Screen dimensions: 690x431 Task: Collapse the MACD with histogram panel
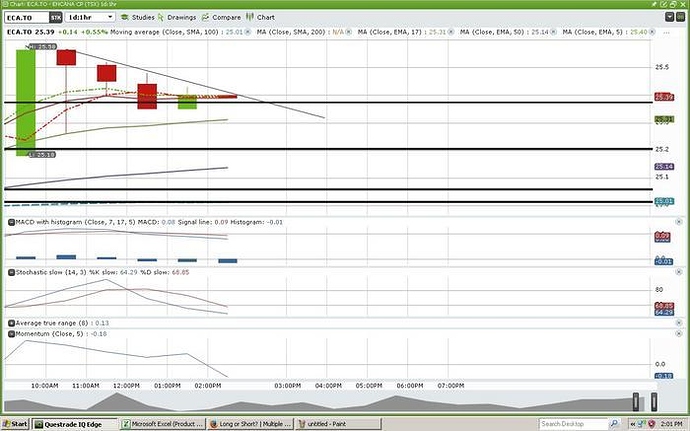pyautogui.click(x=11, y=222)
